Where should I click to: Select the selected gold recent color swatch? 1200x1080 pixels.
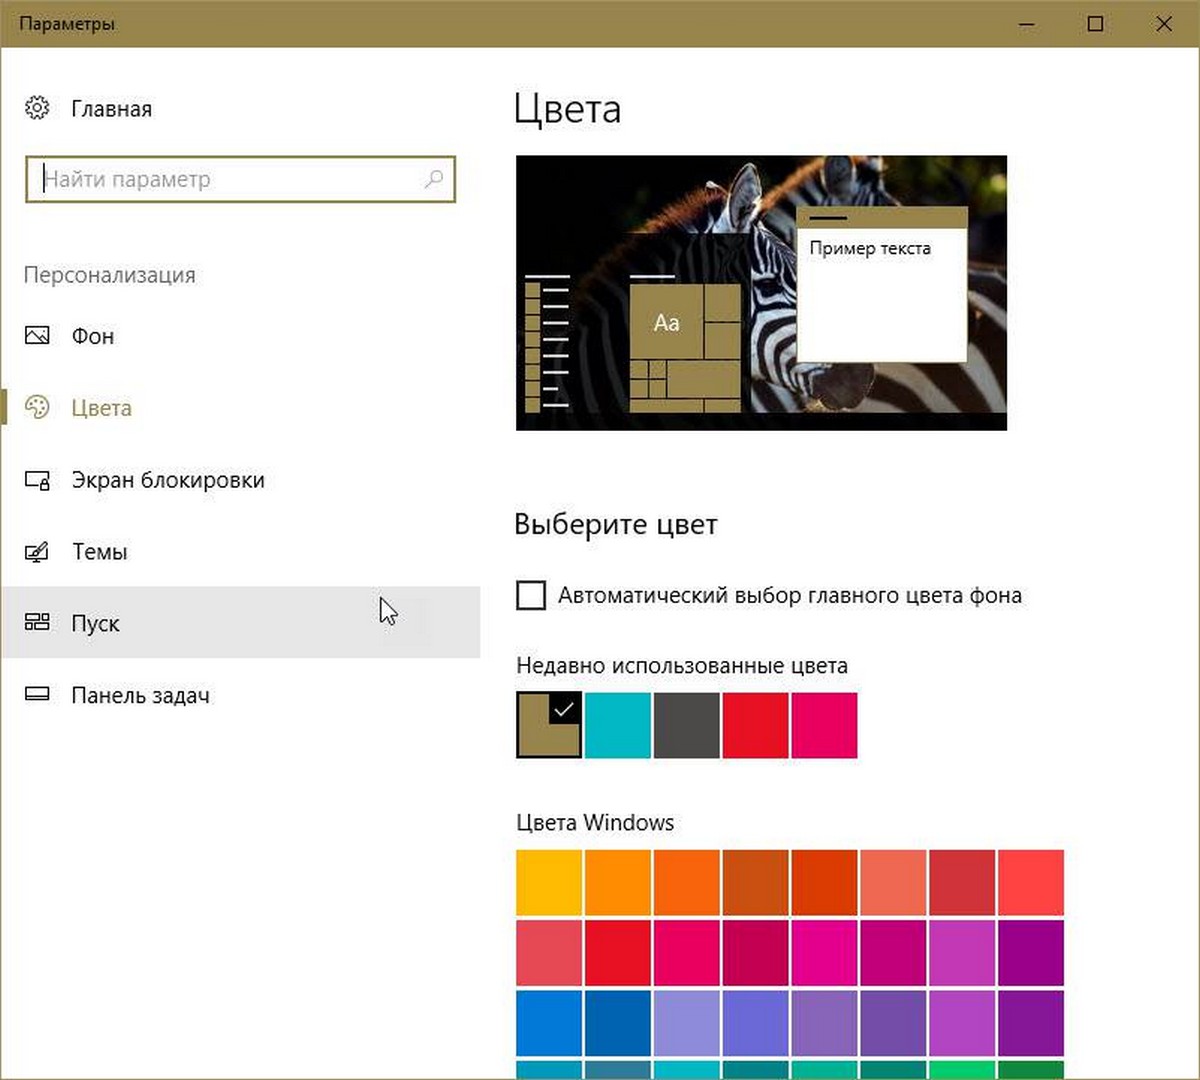coord(549,725)
